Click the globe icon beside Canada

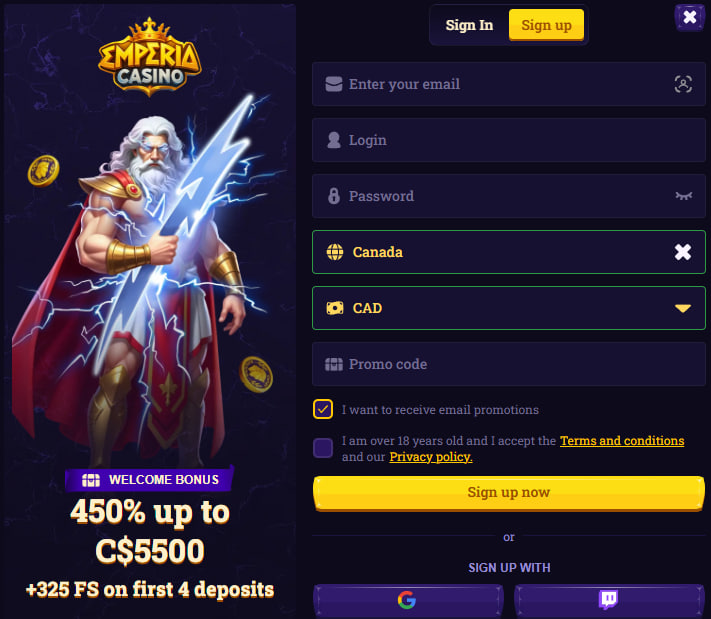click(x=335, y=252)
